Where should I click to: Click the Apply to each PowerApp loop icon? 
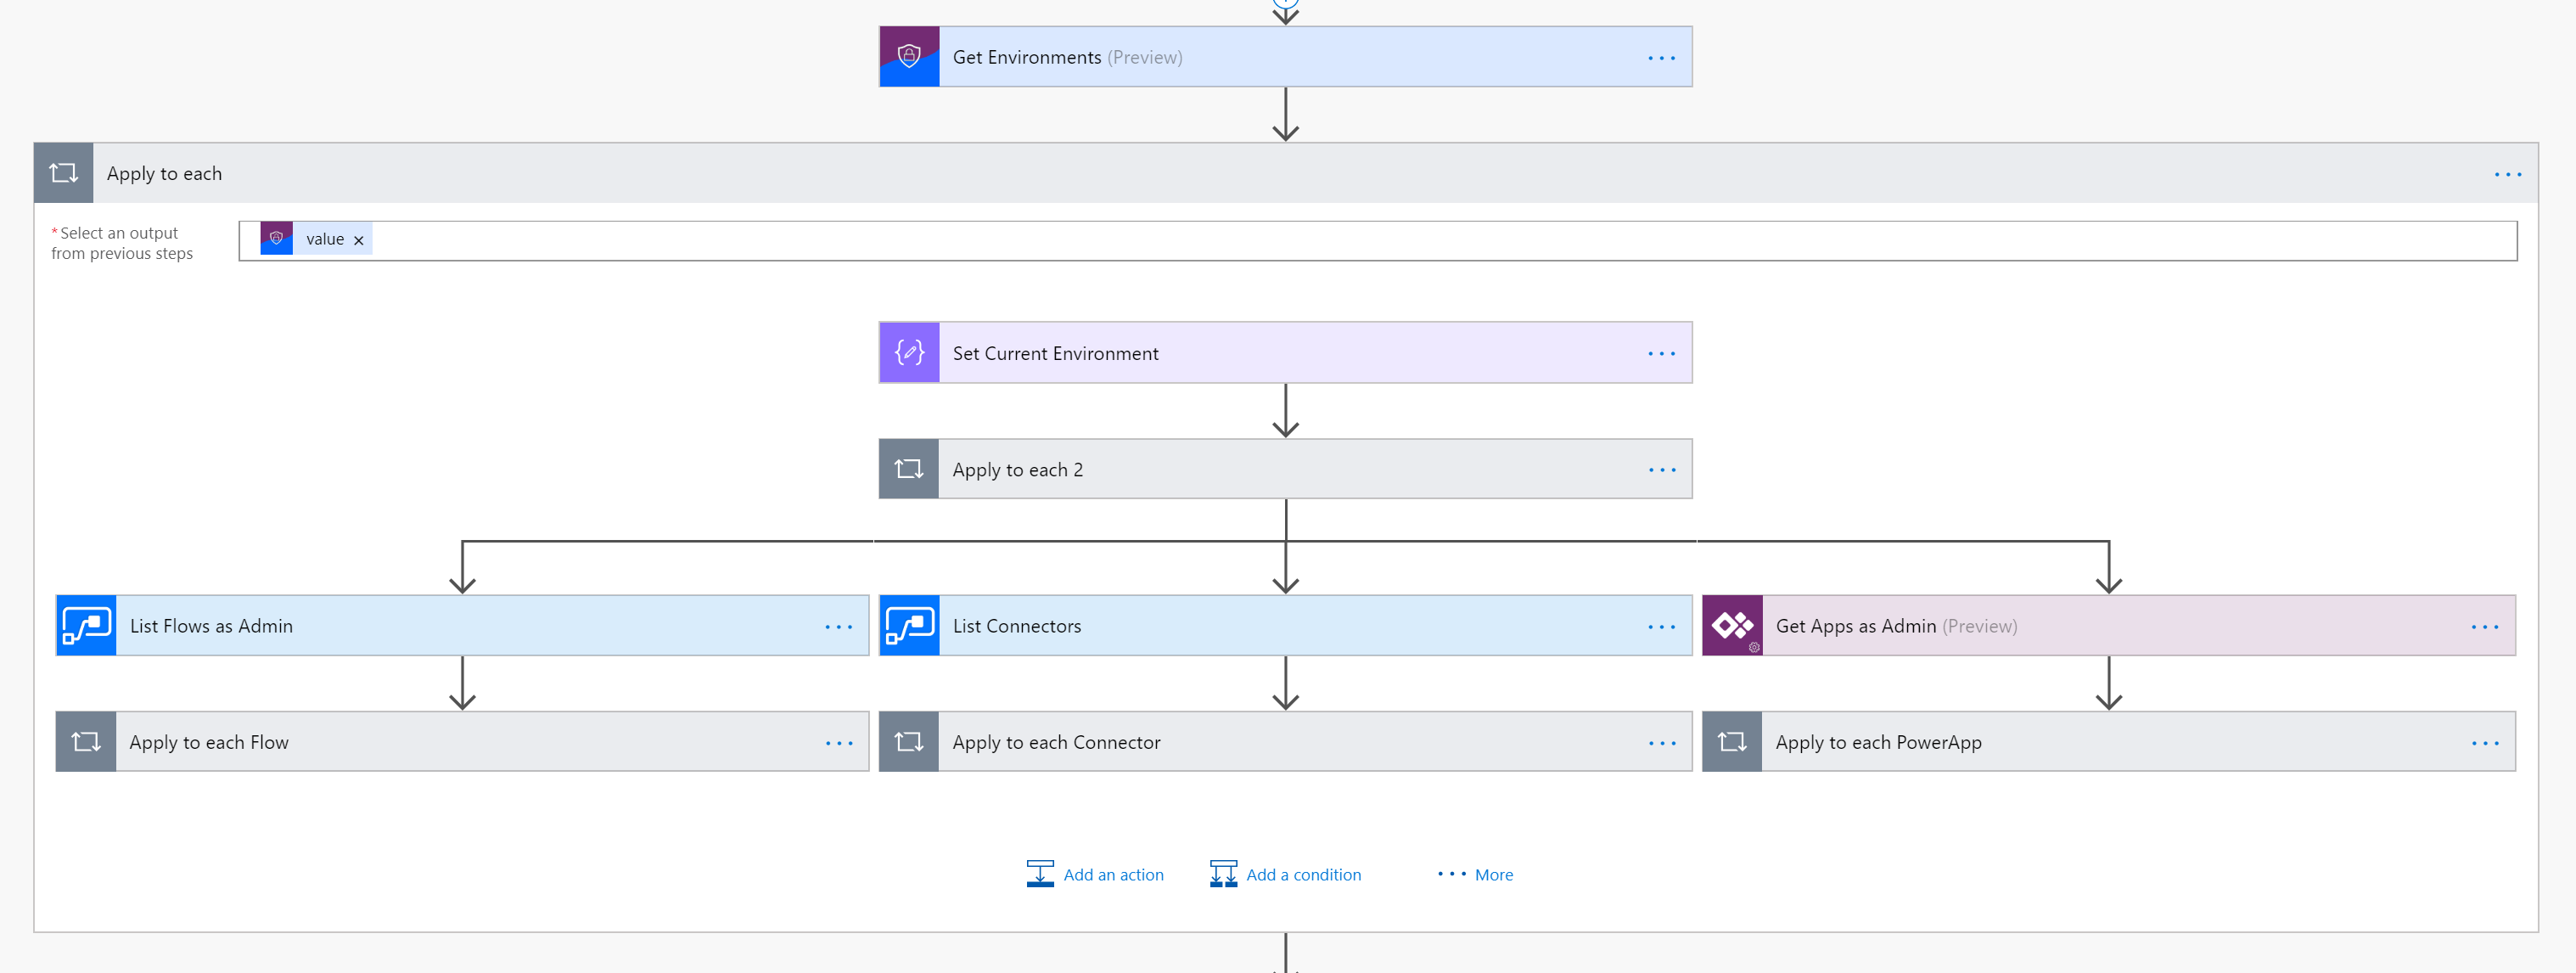pyautogui.click(x=1731, y=742)
